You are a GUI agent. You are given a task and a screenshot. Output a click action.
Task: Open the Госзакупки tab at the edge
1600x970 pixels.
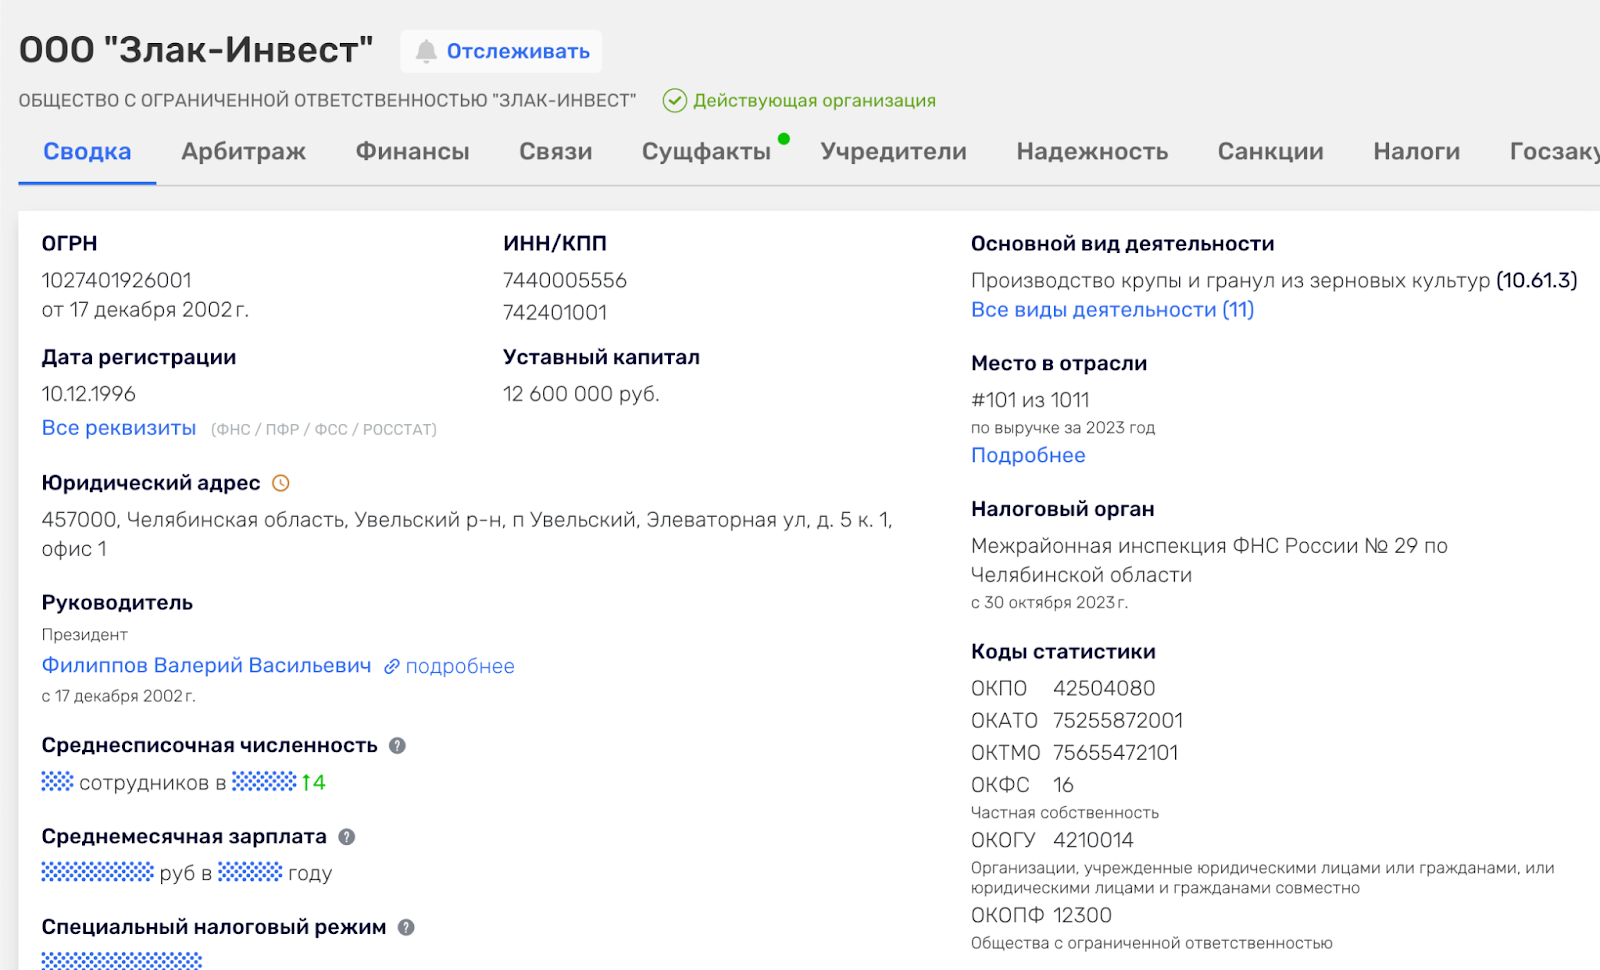click(1554, 151)
